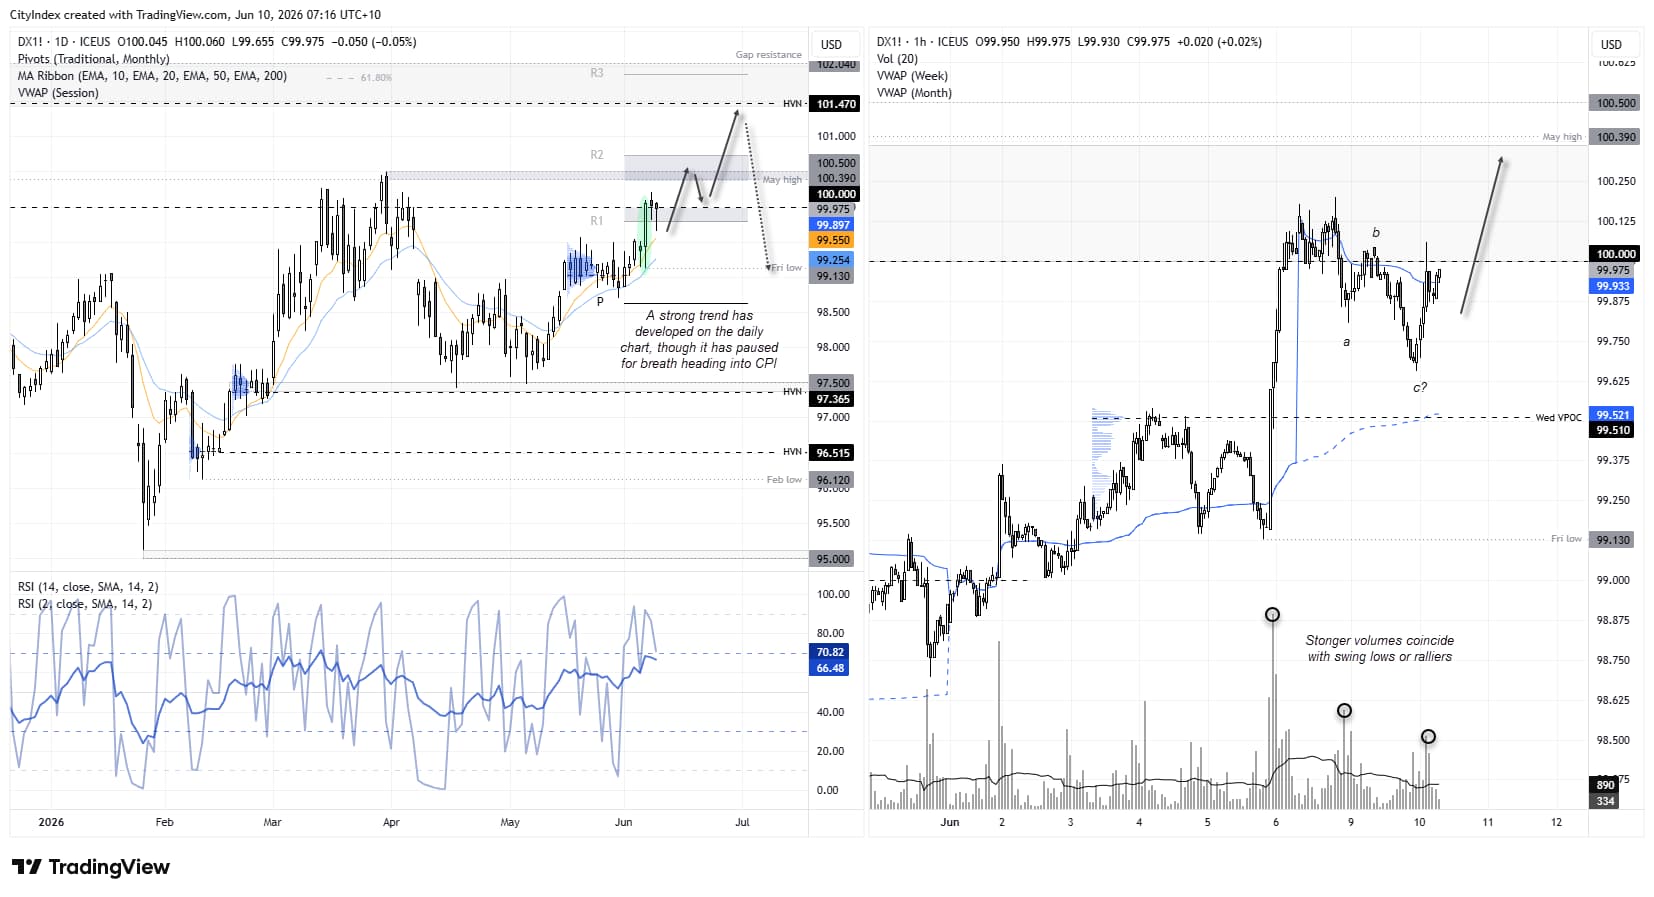Click the hourly chart DX1! 1h ICEUS symbol legend
Image resolution: width=1654 pixels, height=897 pixels.
(x=1069, y=42)
